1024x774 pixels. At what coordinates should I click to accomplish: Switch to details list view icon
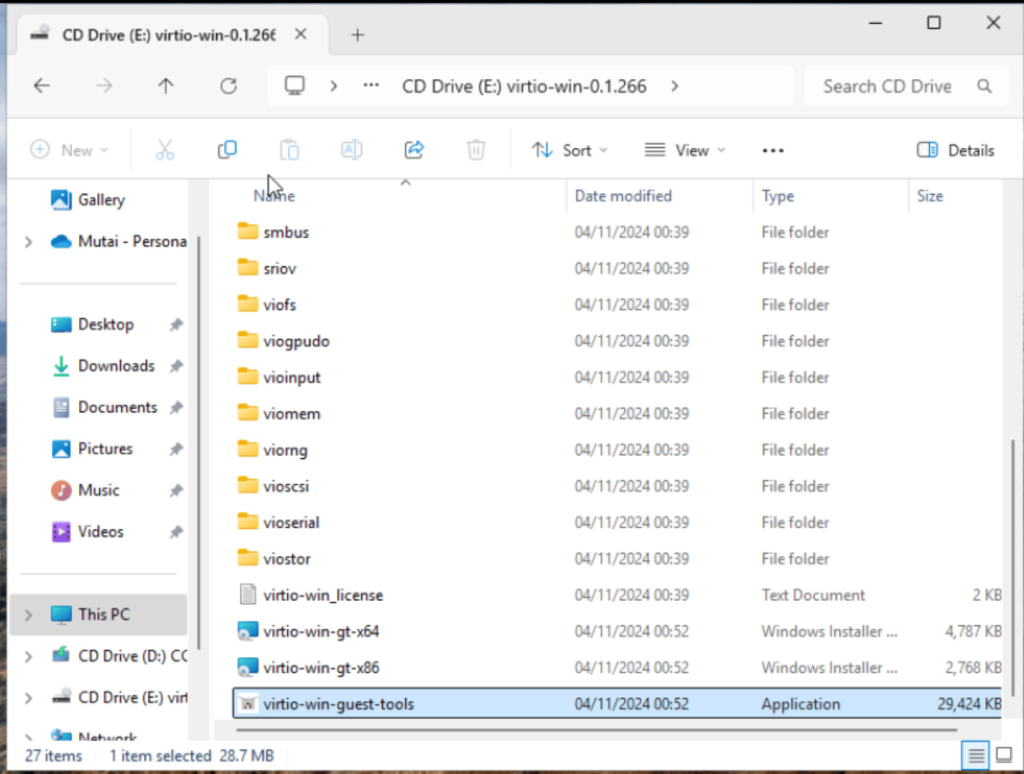[976, 756]
